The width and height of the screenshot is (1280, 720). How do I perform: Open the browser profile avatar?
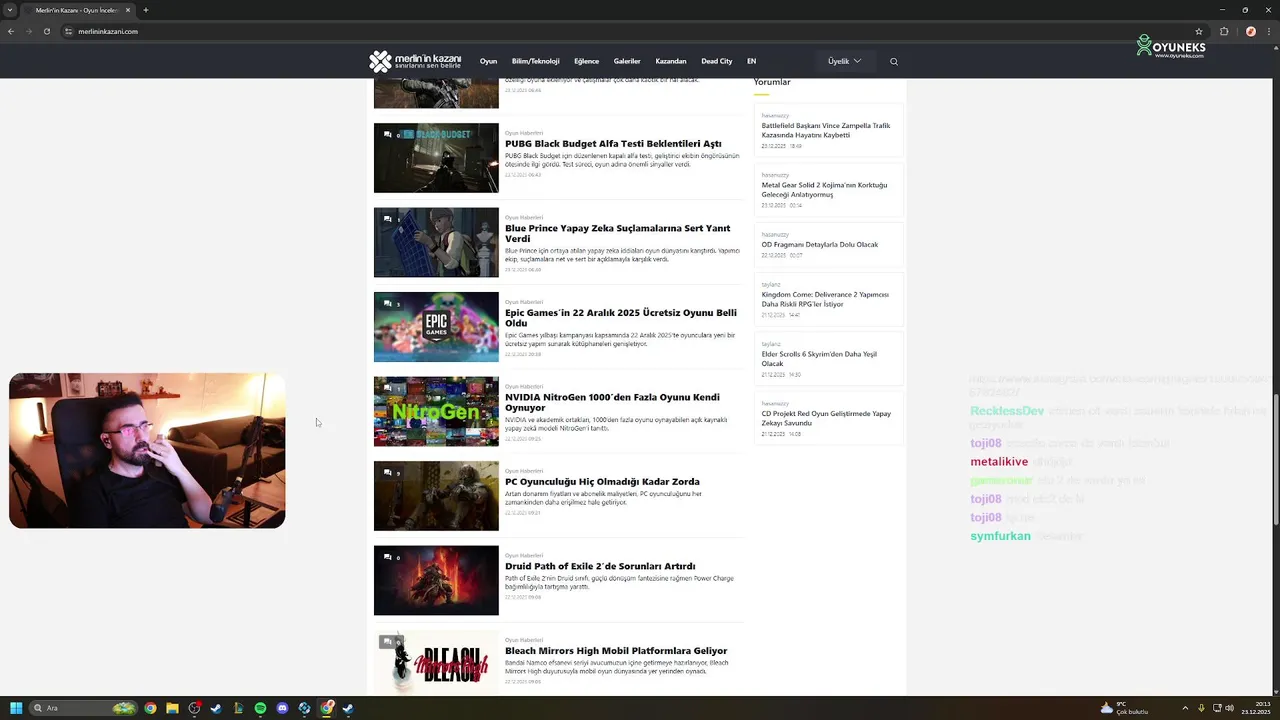[1250, 31]
